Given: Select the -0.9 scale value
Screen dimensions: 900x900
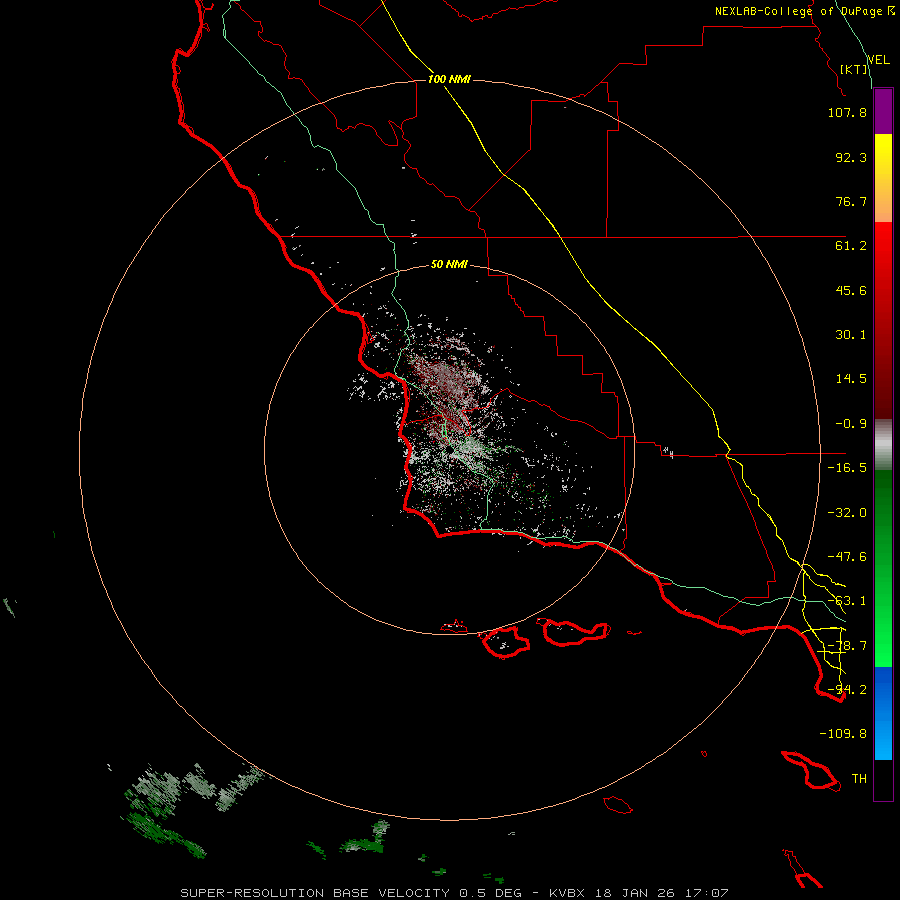Looking at the screenshot, I should click(x=851, y=424).
